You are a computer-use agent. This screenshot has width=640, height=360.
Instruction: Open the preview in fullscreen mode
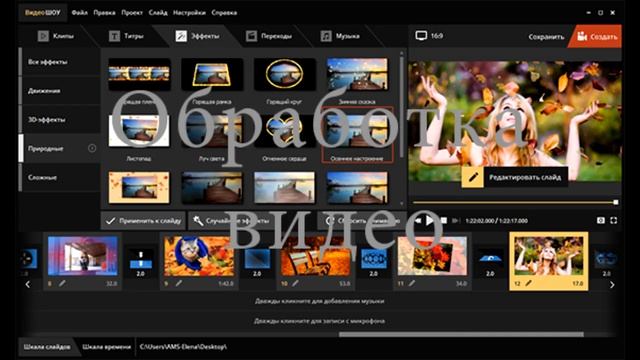[613, 220]
